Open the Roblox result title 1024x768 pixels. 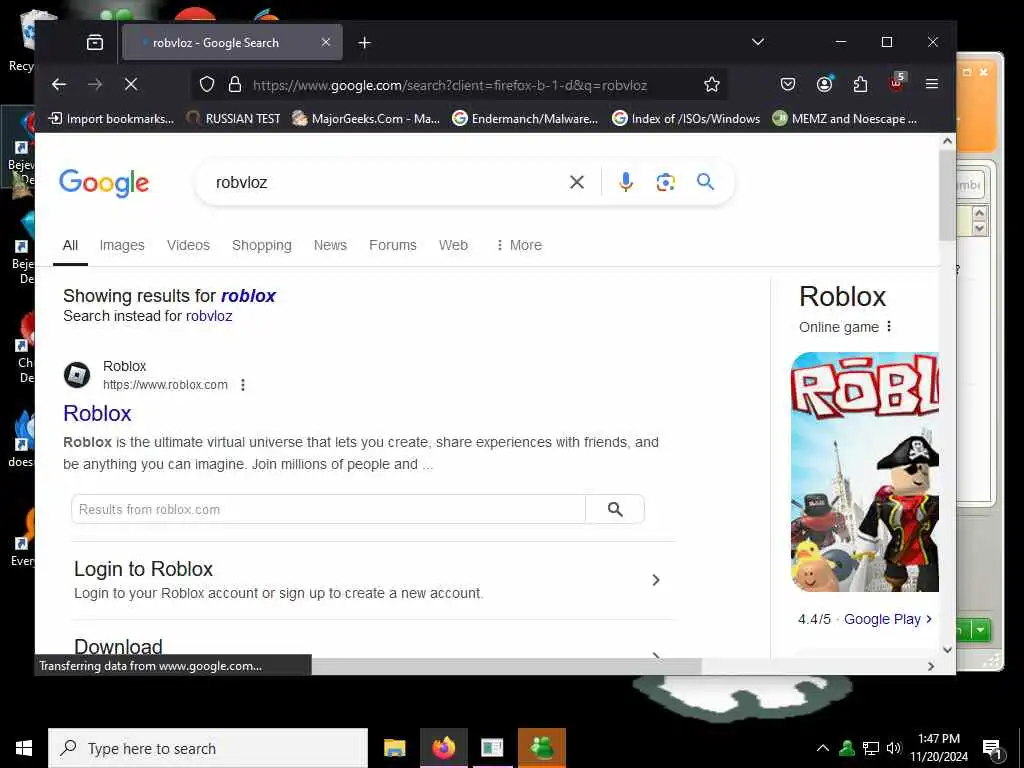click(x=97, y=413)
